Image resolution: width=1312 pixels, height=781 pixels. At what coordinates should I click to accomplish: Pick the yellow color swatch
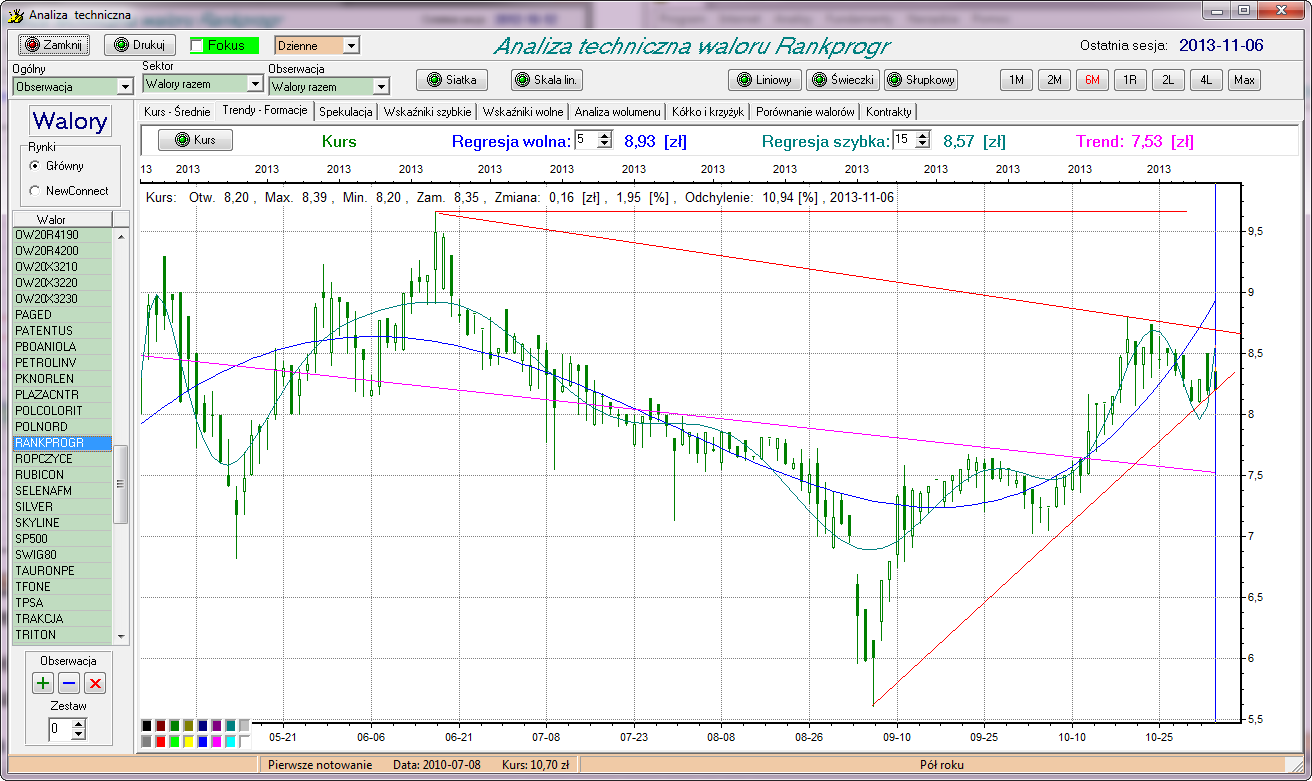(189, 741)
